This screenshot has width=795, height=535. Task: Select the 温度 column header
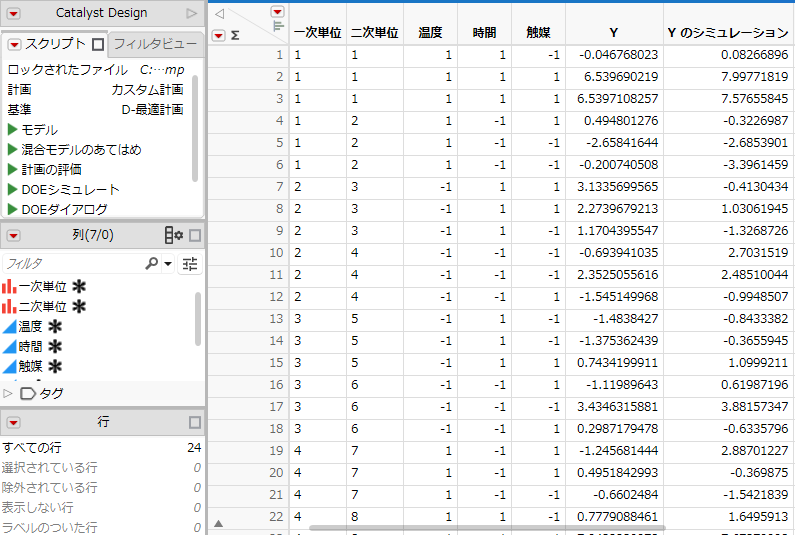[430, 33]
